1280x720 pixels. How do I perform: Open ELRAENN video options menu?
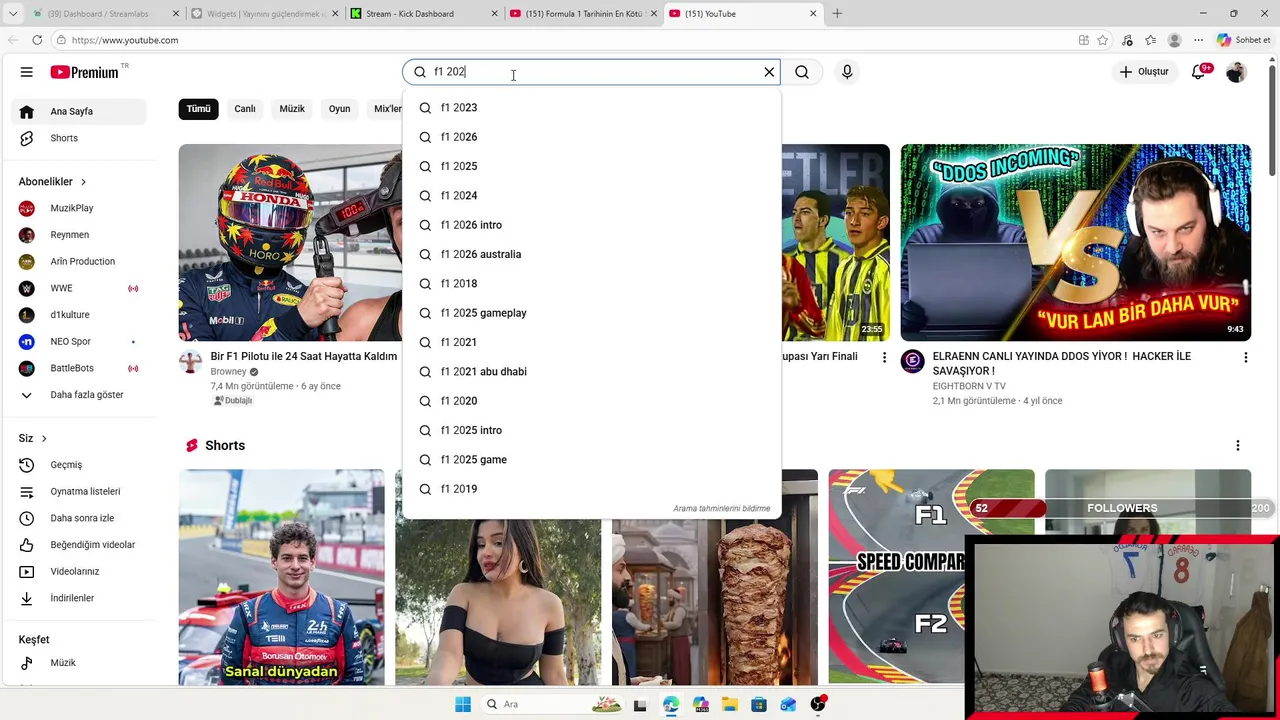tap(1245, 358)
